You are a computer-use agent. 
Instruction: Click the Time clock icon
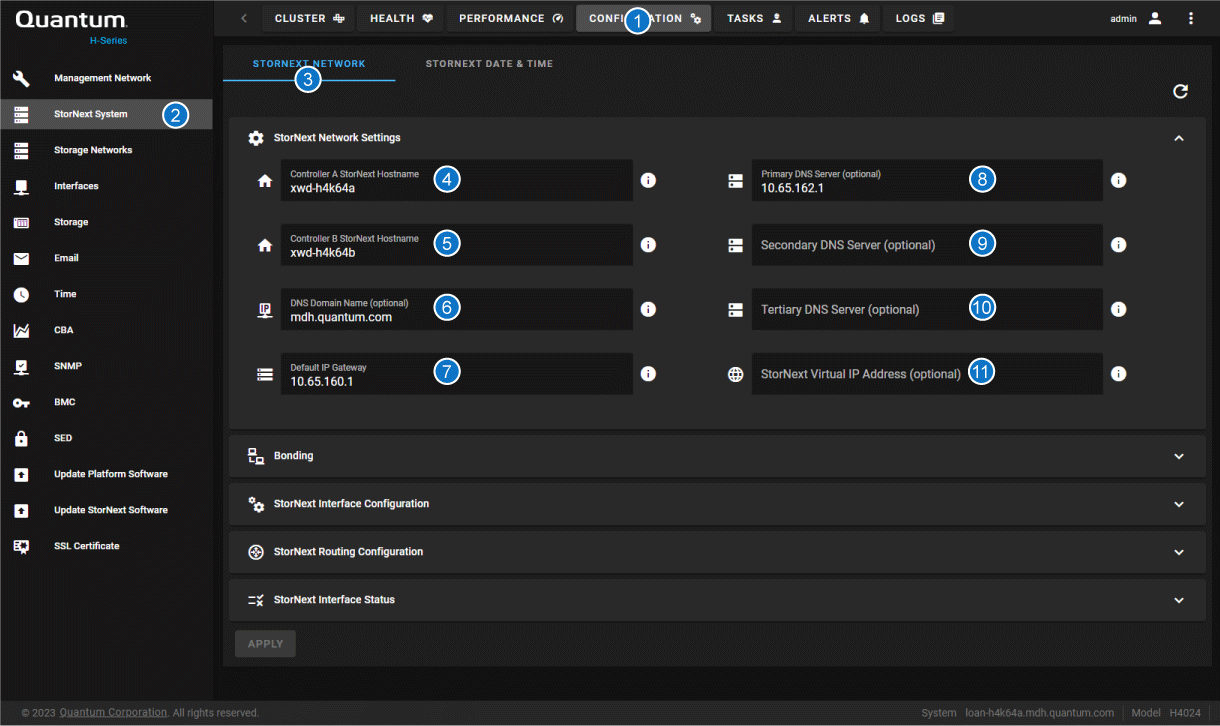click(x=21, y=294)
